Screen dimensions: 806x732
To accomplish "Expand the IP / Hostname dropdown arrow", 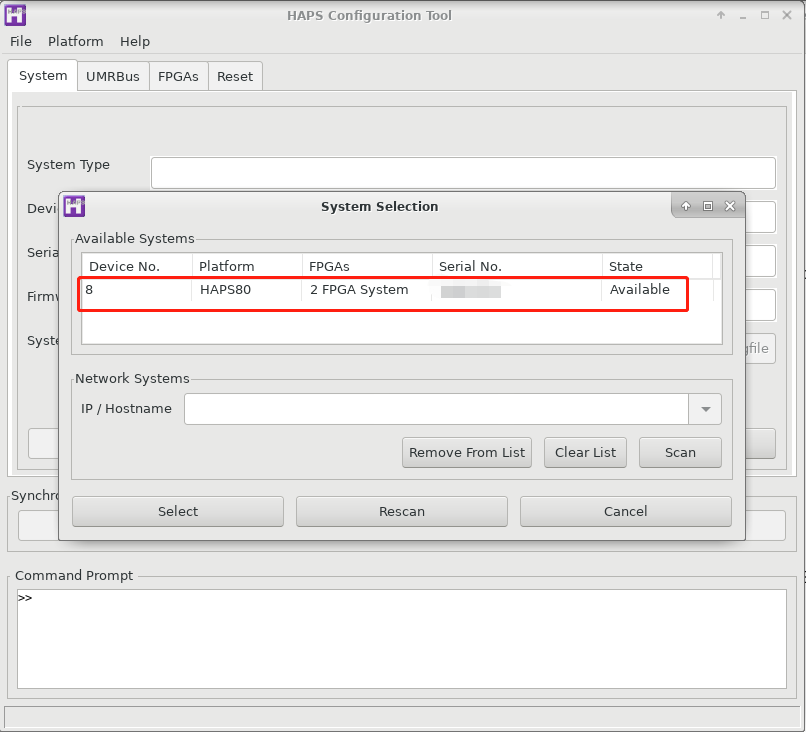I will coord(705,409).
